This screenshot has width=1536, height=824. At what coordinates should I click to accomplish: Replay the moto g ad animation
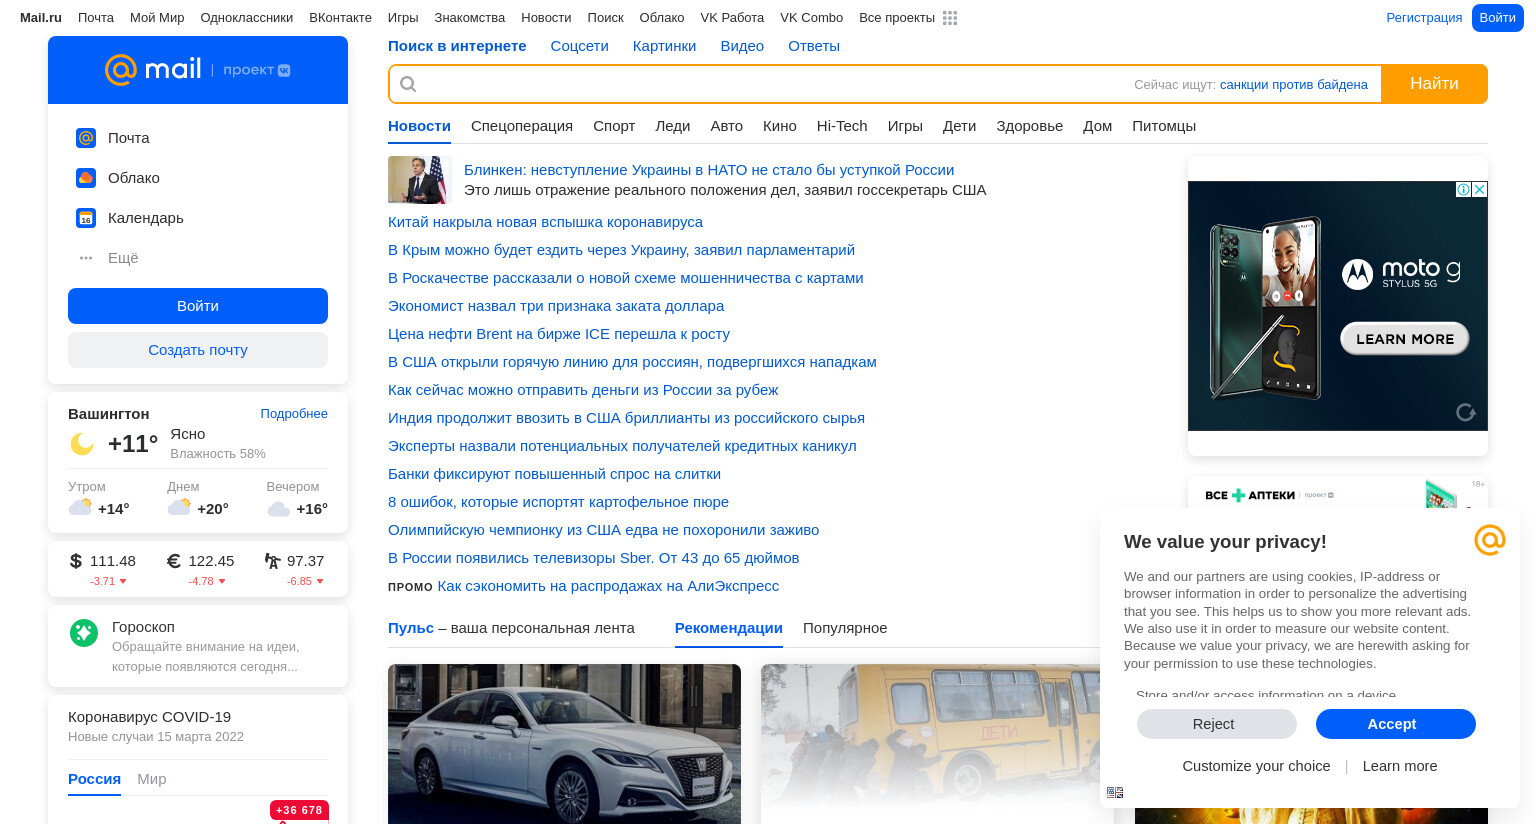tap(1466, 412)
